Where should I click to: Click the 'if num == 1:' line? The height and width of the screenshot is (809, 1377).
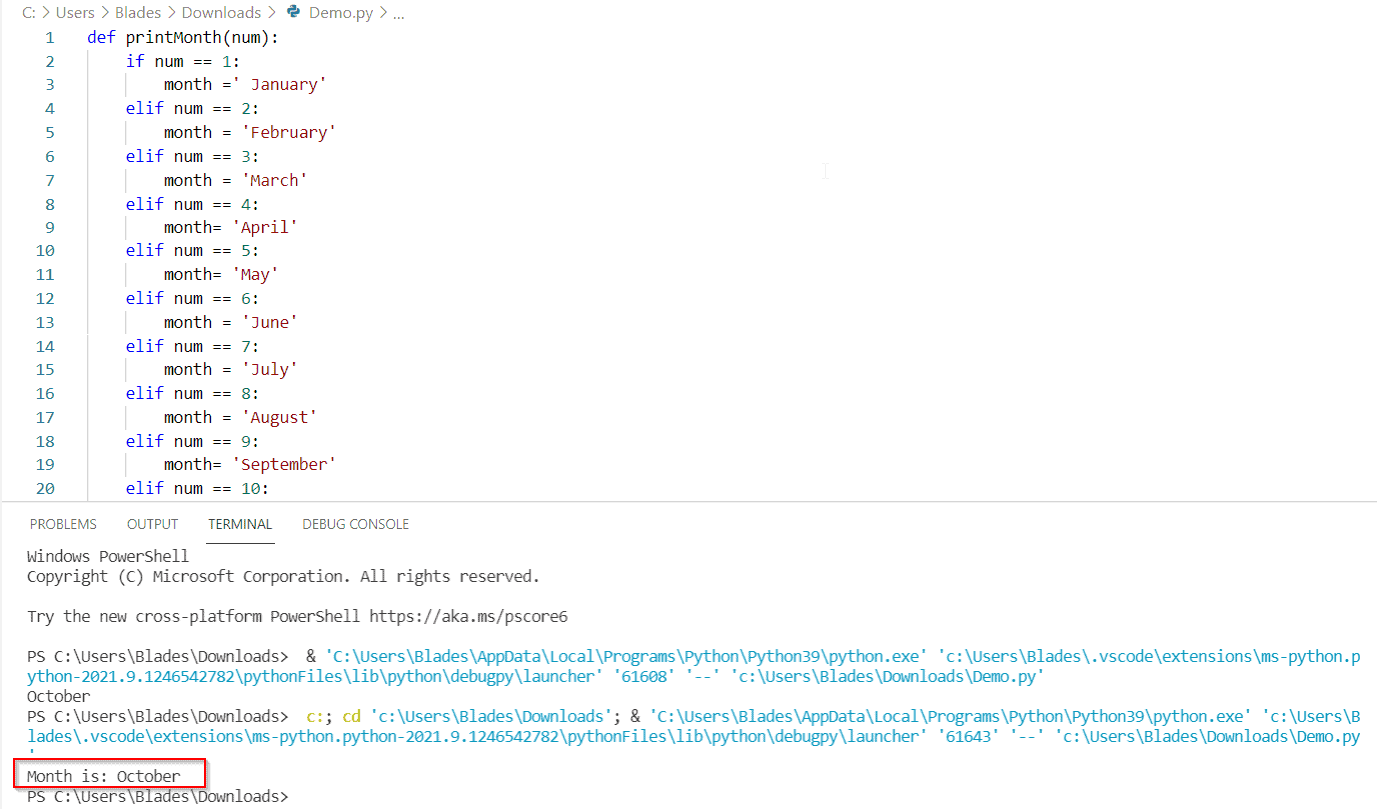pos(183,61)
